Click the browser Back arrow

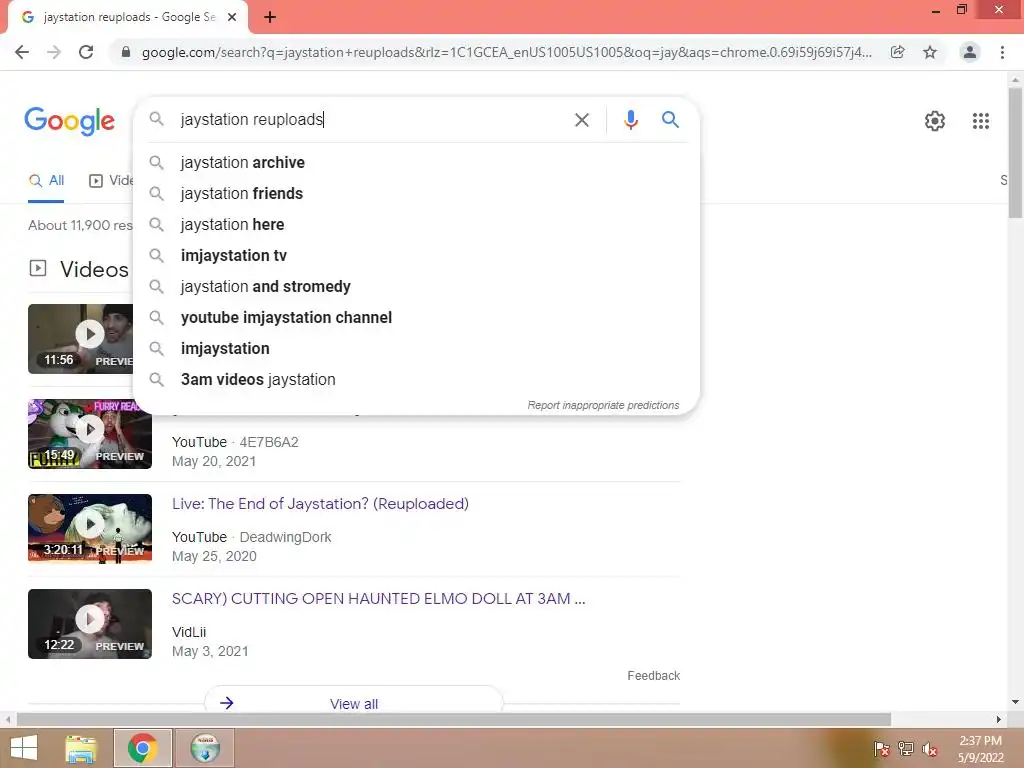[x=22, y=52]
